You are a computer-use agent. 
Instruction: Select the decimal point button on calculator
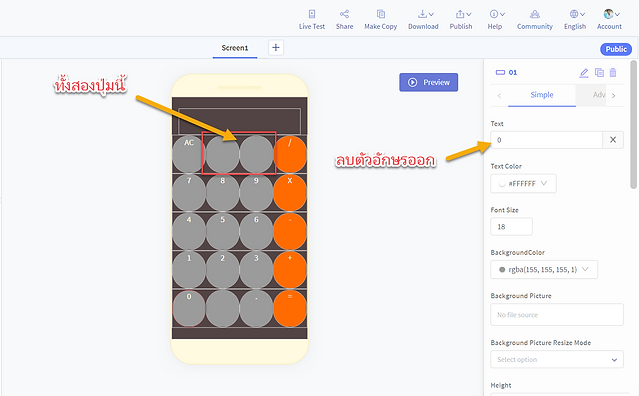coord(256,308)
